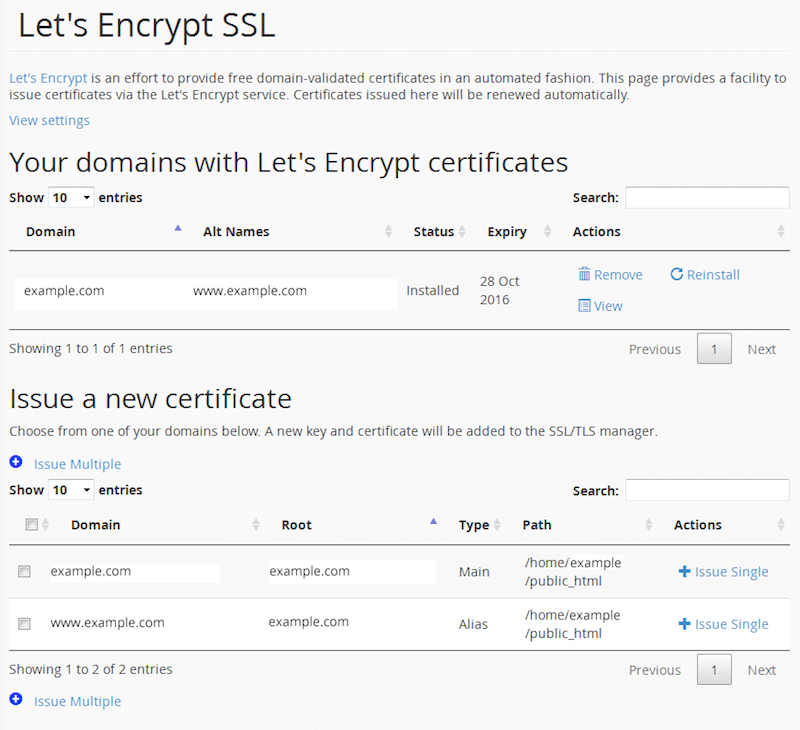Focus the Search box in Issue certificate section
This screenshot has width=800, height=730.
pos(706,490)
